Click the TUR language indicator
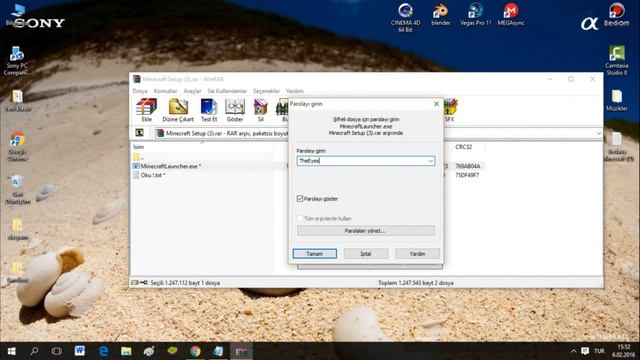 (x=599, y=351)
